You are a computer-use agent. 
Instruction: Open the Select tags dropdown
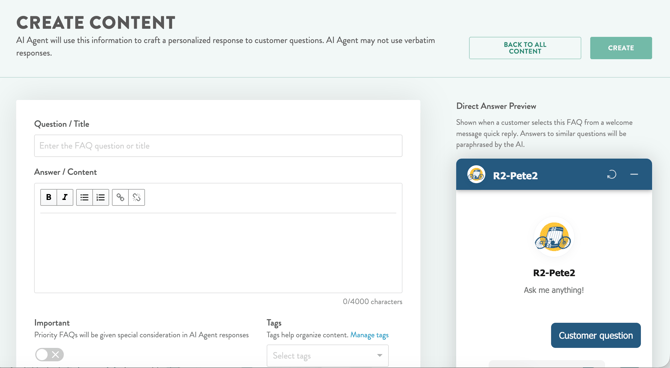[x=328, y=356]
